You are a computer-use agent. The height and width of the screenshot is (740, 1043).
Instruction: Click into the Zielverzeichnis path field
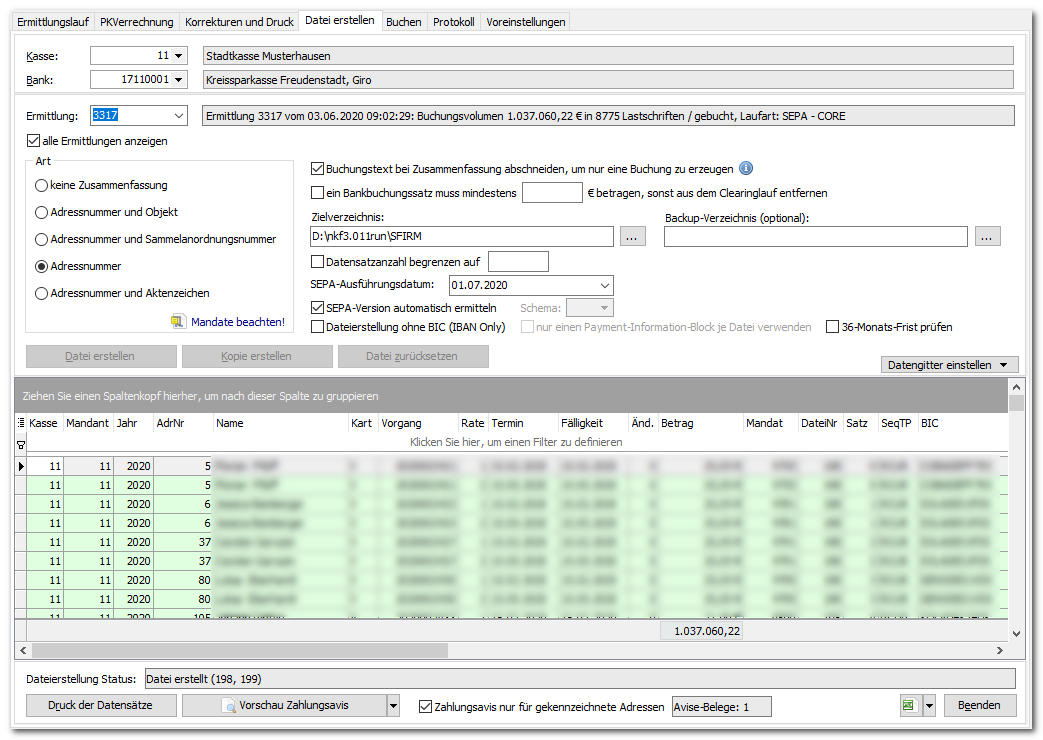(462, 236)
